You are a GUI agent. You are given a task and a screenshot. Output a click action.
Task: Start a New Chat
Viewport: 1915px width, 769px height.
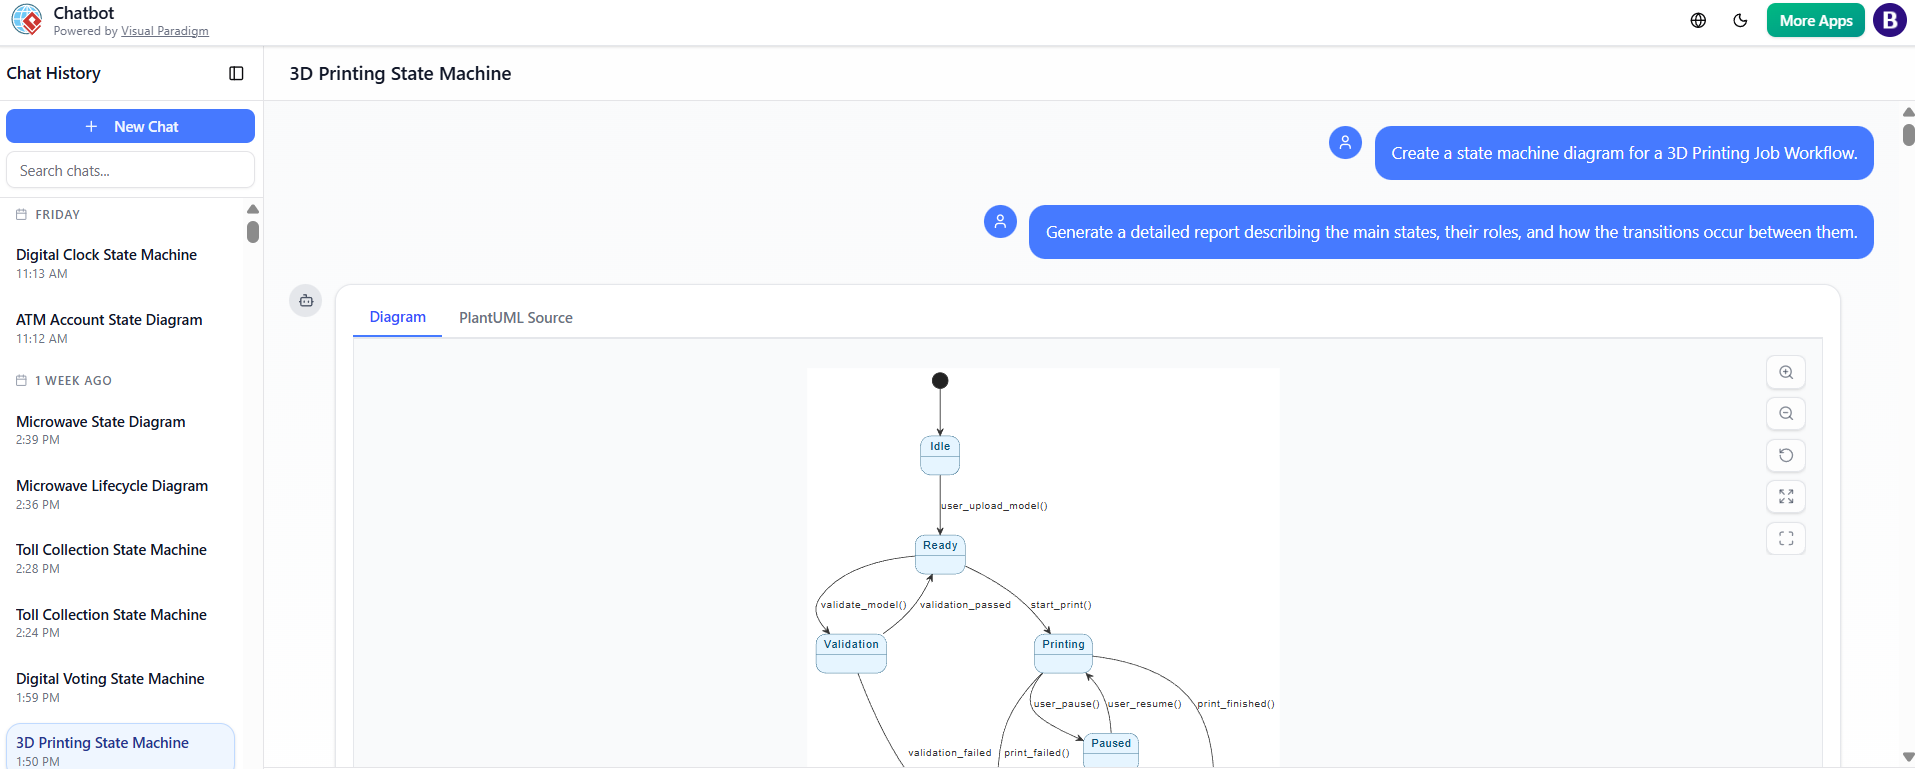tap(130, 127)
